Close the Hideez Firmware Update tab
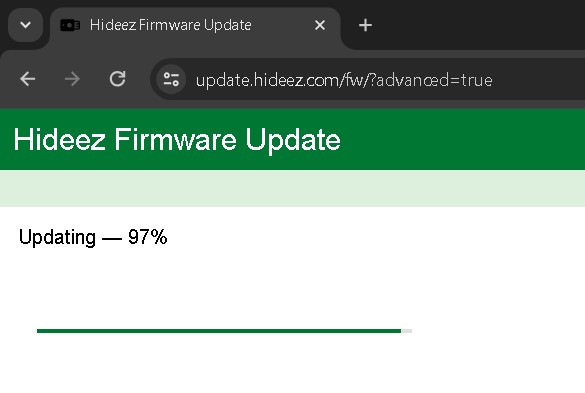Viewport: 585px width, 393px height. (x=320, y=25)
